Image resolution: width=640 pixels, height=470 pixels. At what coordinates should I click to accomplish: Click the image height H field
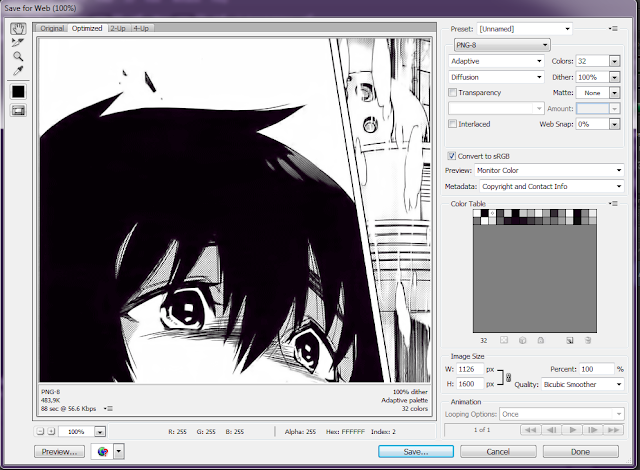point(470,384)
